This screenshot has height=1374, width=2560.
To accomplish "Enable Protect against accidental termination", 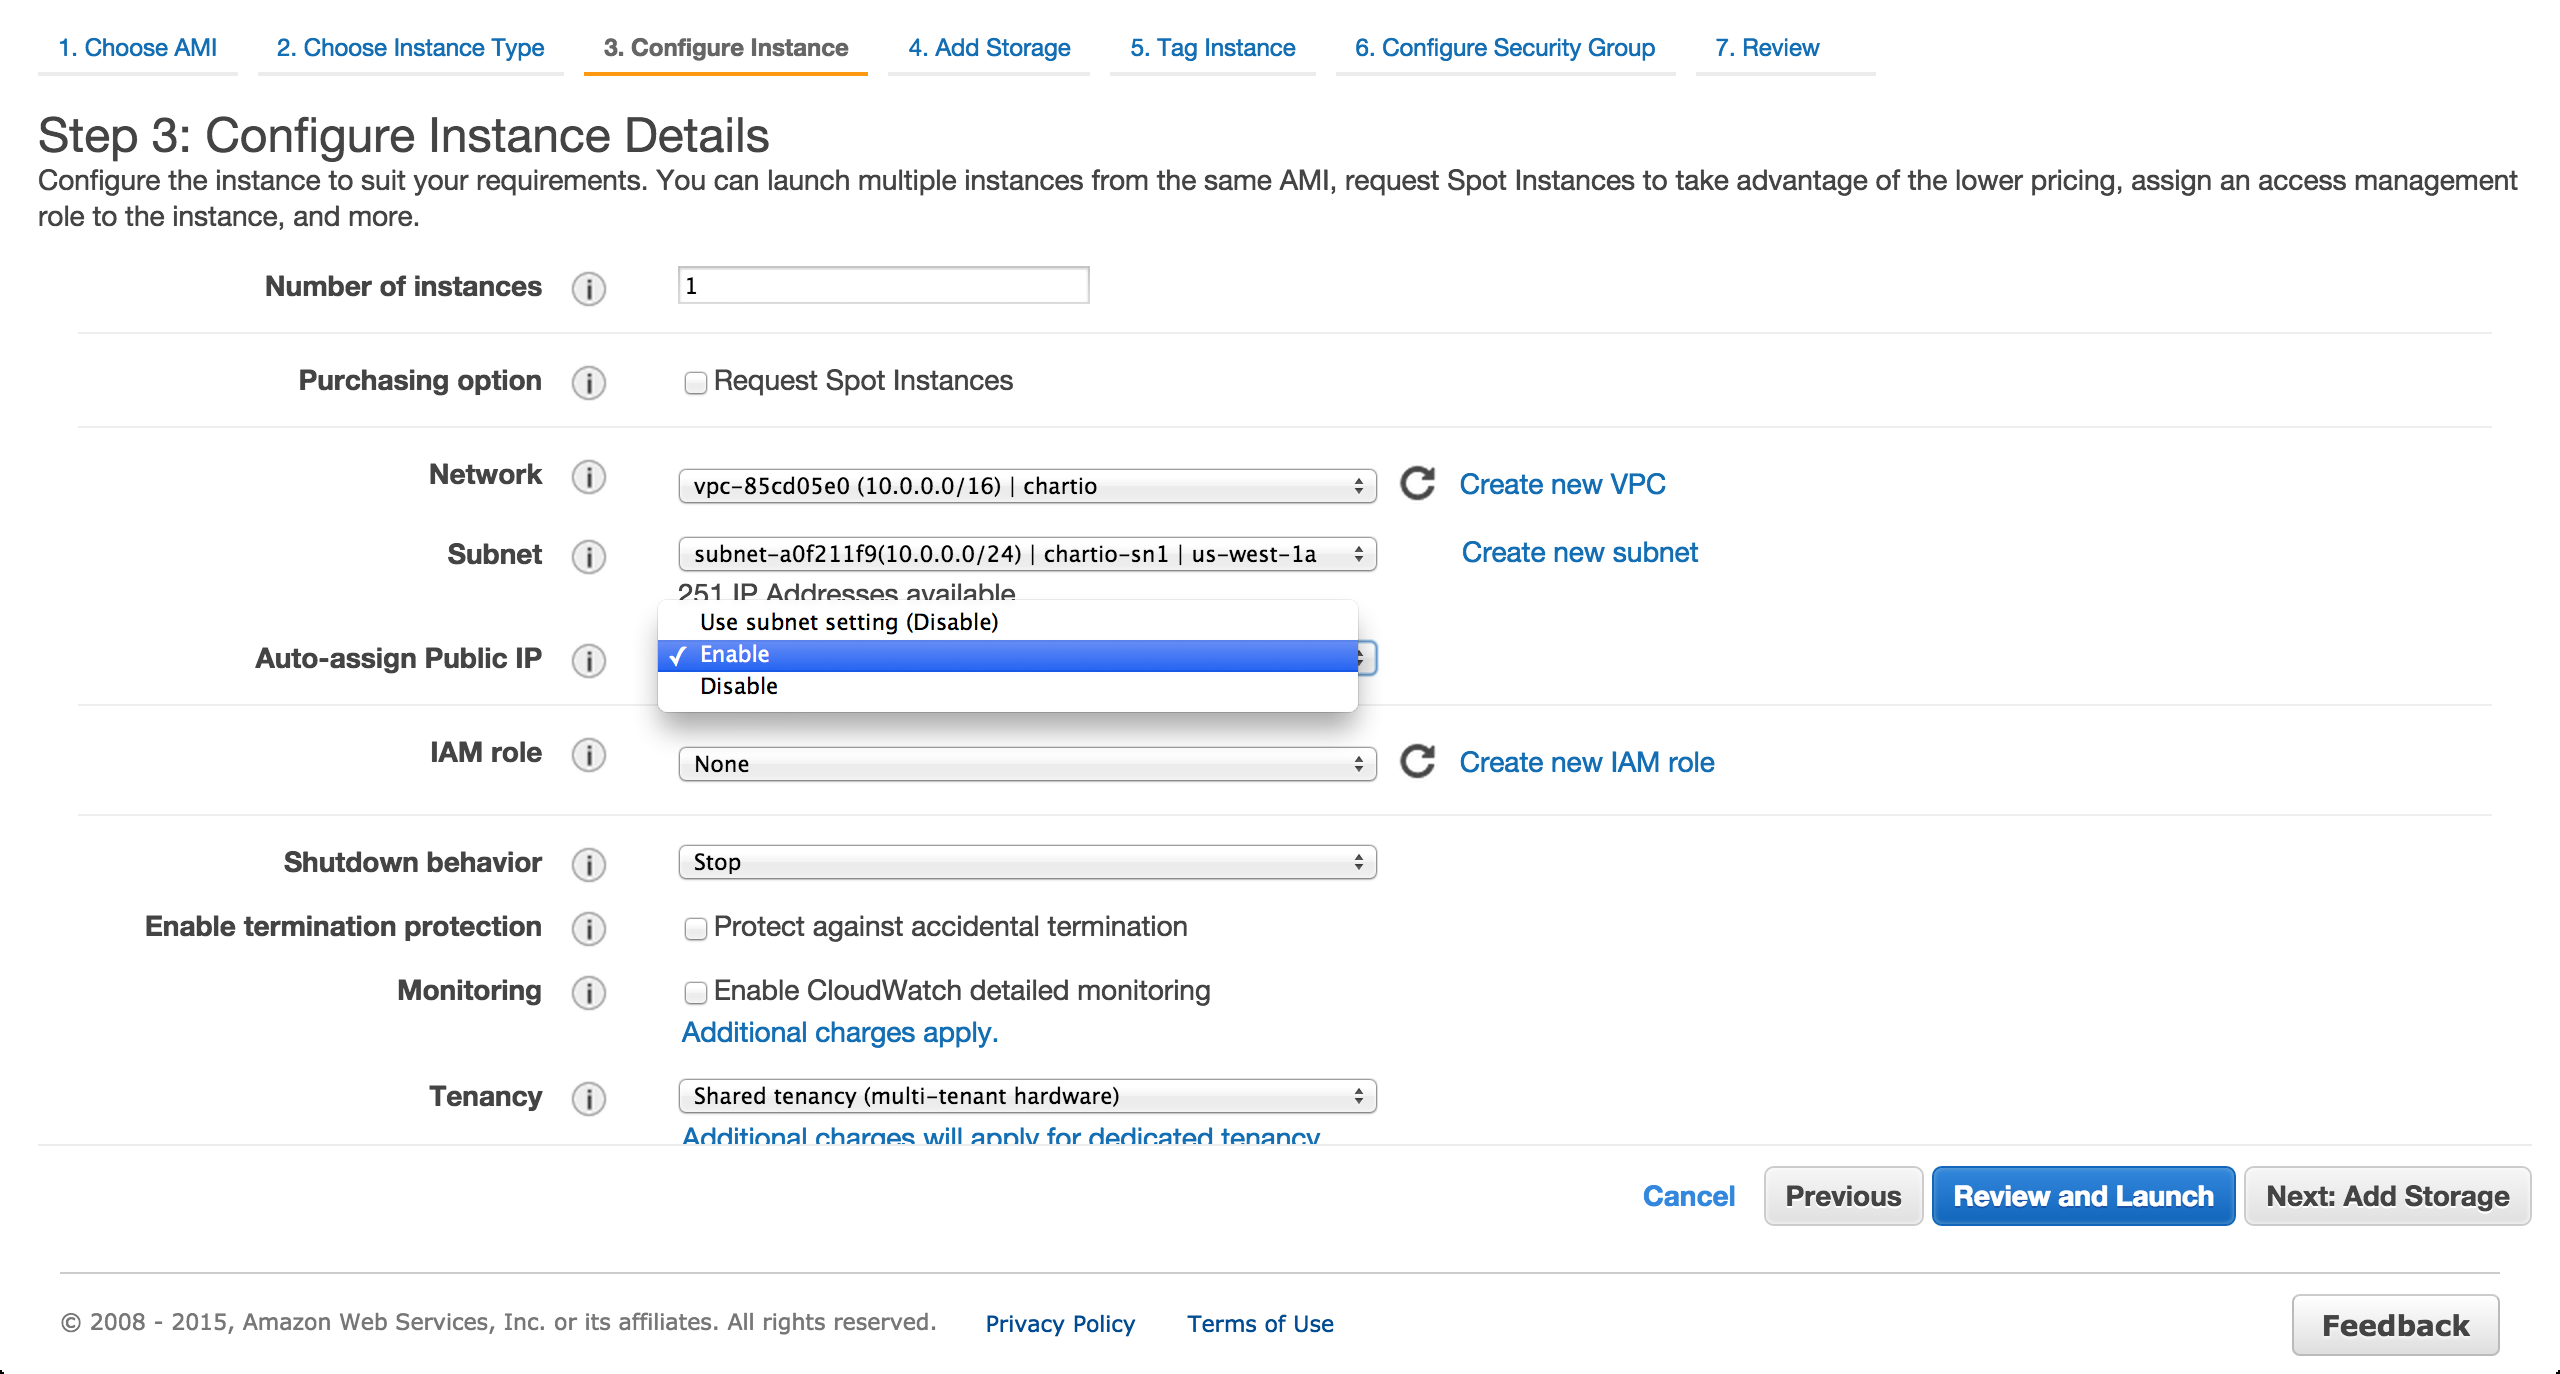I will [x=695, y=928].
